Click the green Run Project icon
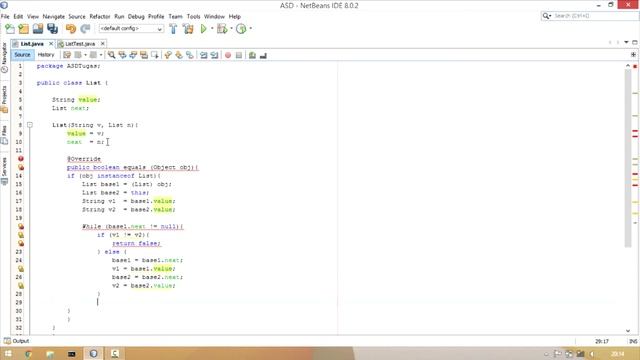The width and height of the screenshot is (640, 360). [203, 29]
